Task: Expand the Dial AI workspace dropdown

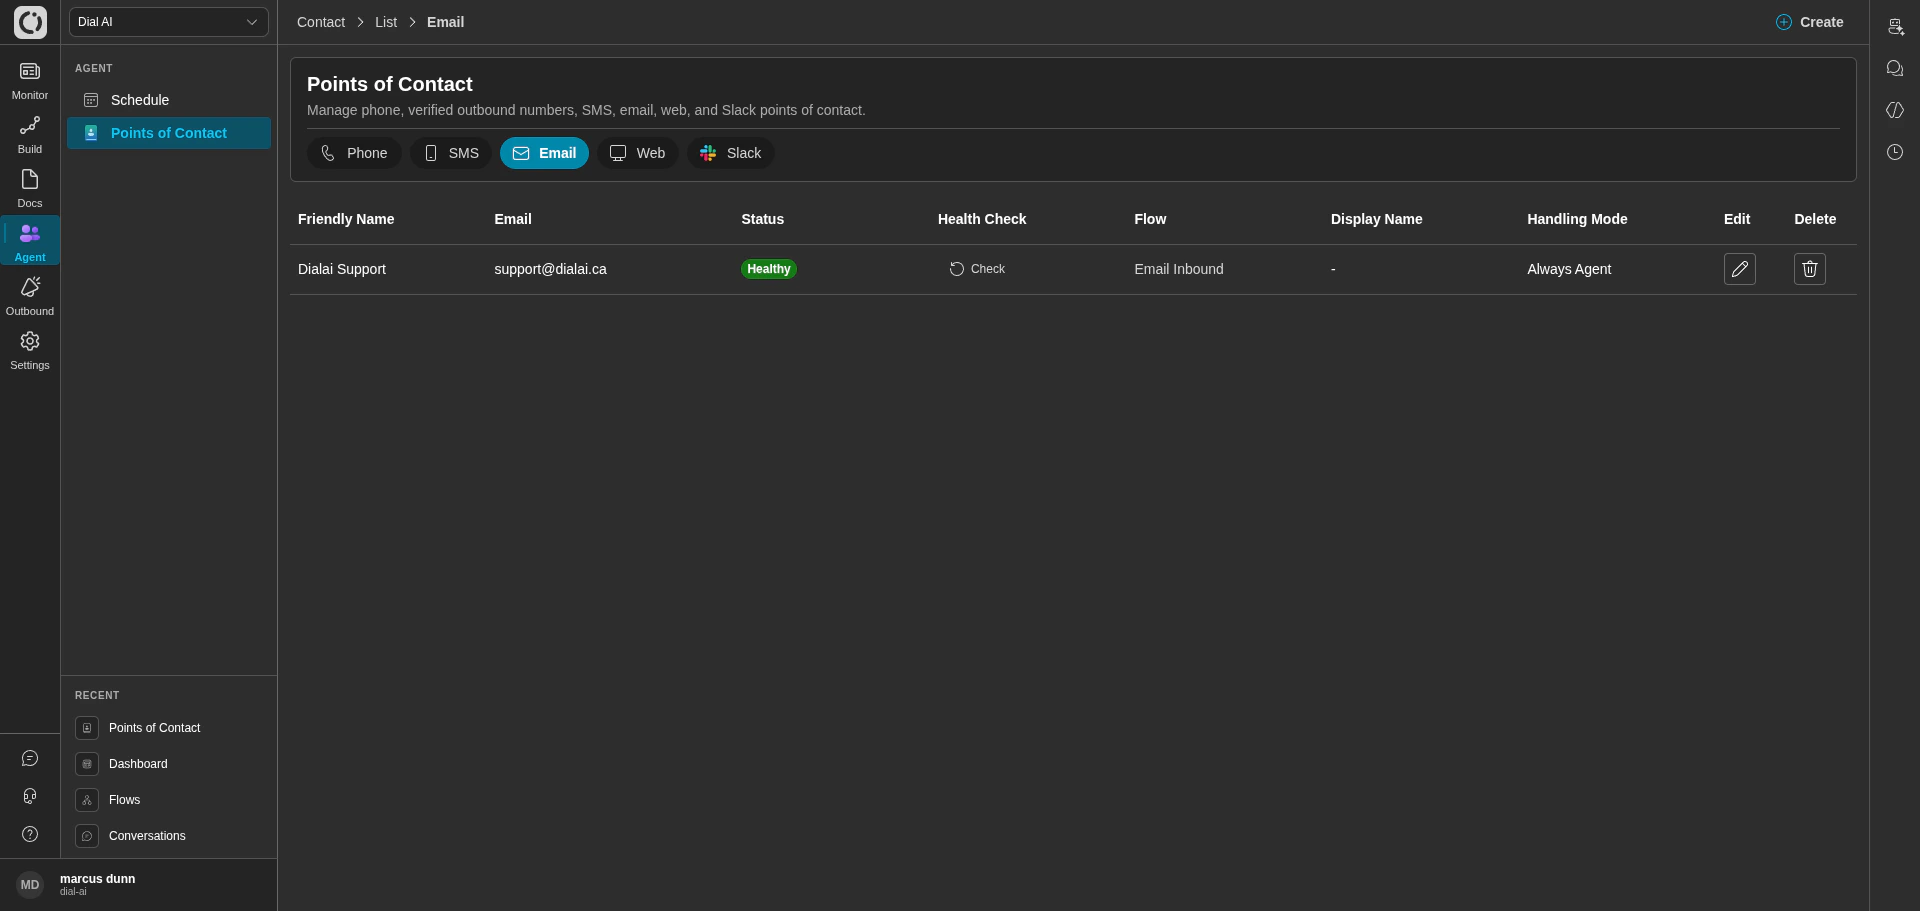Action: 169,22
